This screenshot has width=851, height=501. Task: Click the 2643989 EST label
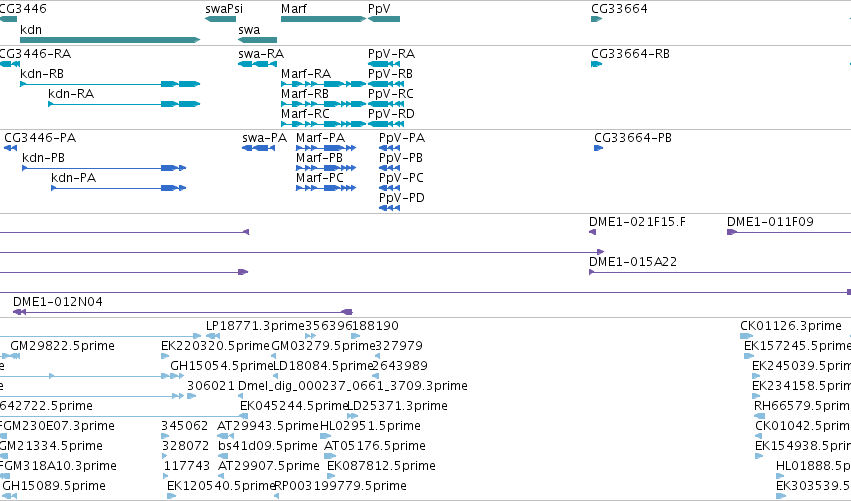(399, 366)
